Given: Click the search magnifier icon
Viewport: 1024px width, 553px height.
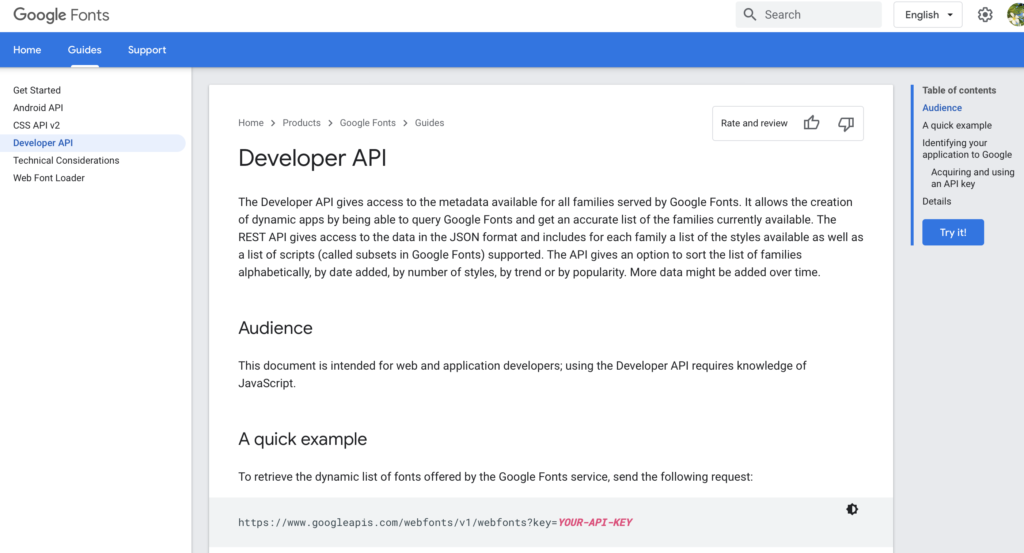Looking at the screenshot, I should pyautogui.click(x=750, y=14).
